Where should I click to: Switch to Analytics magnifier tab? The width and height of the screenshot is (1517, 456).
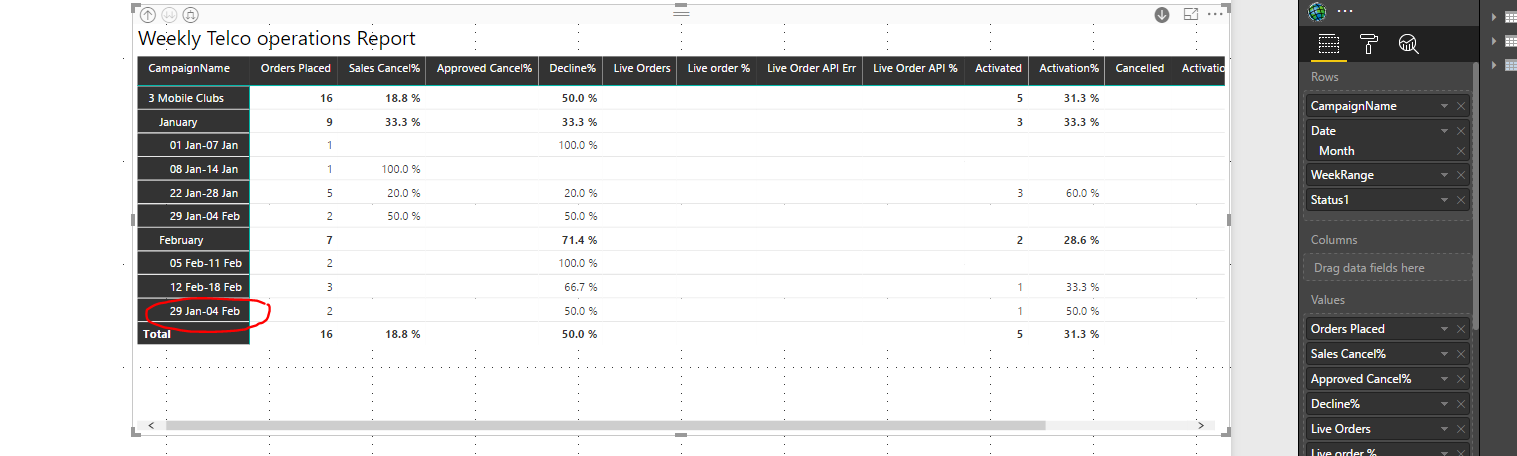coord(1408,44)
